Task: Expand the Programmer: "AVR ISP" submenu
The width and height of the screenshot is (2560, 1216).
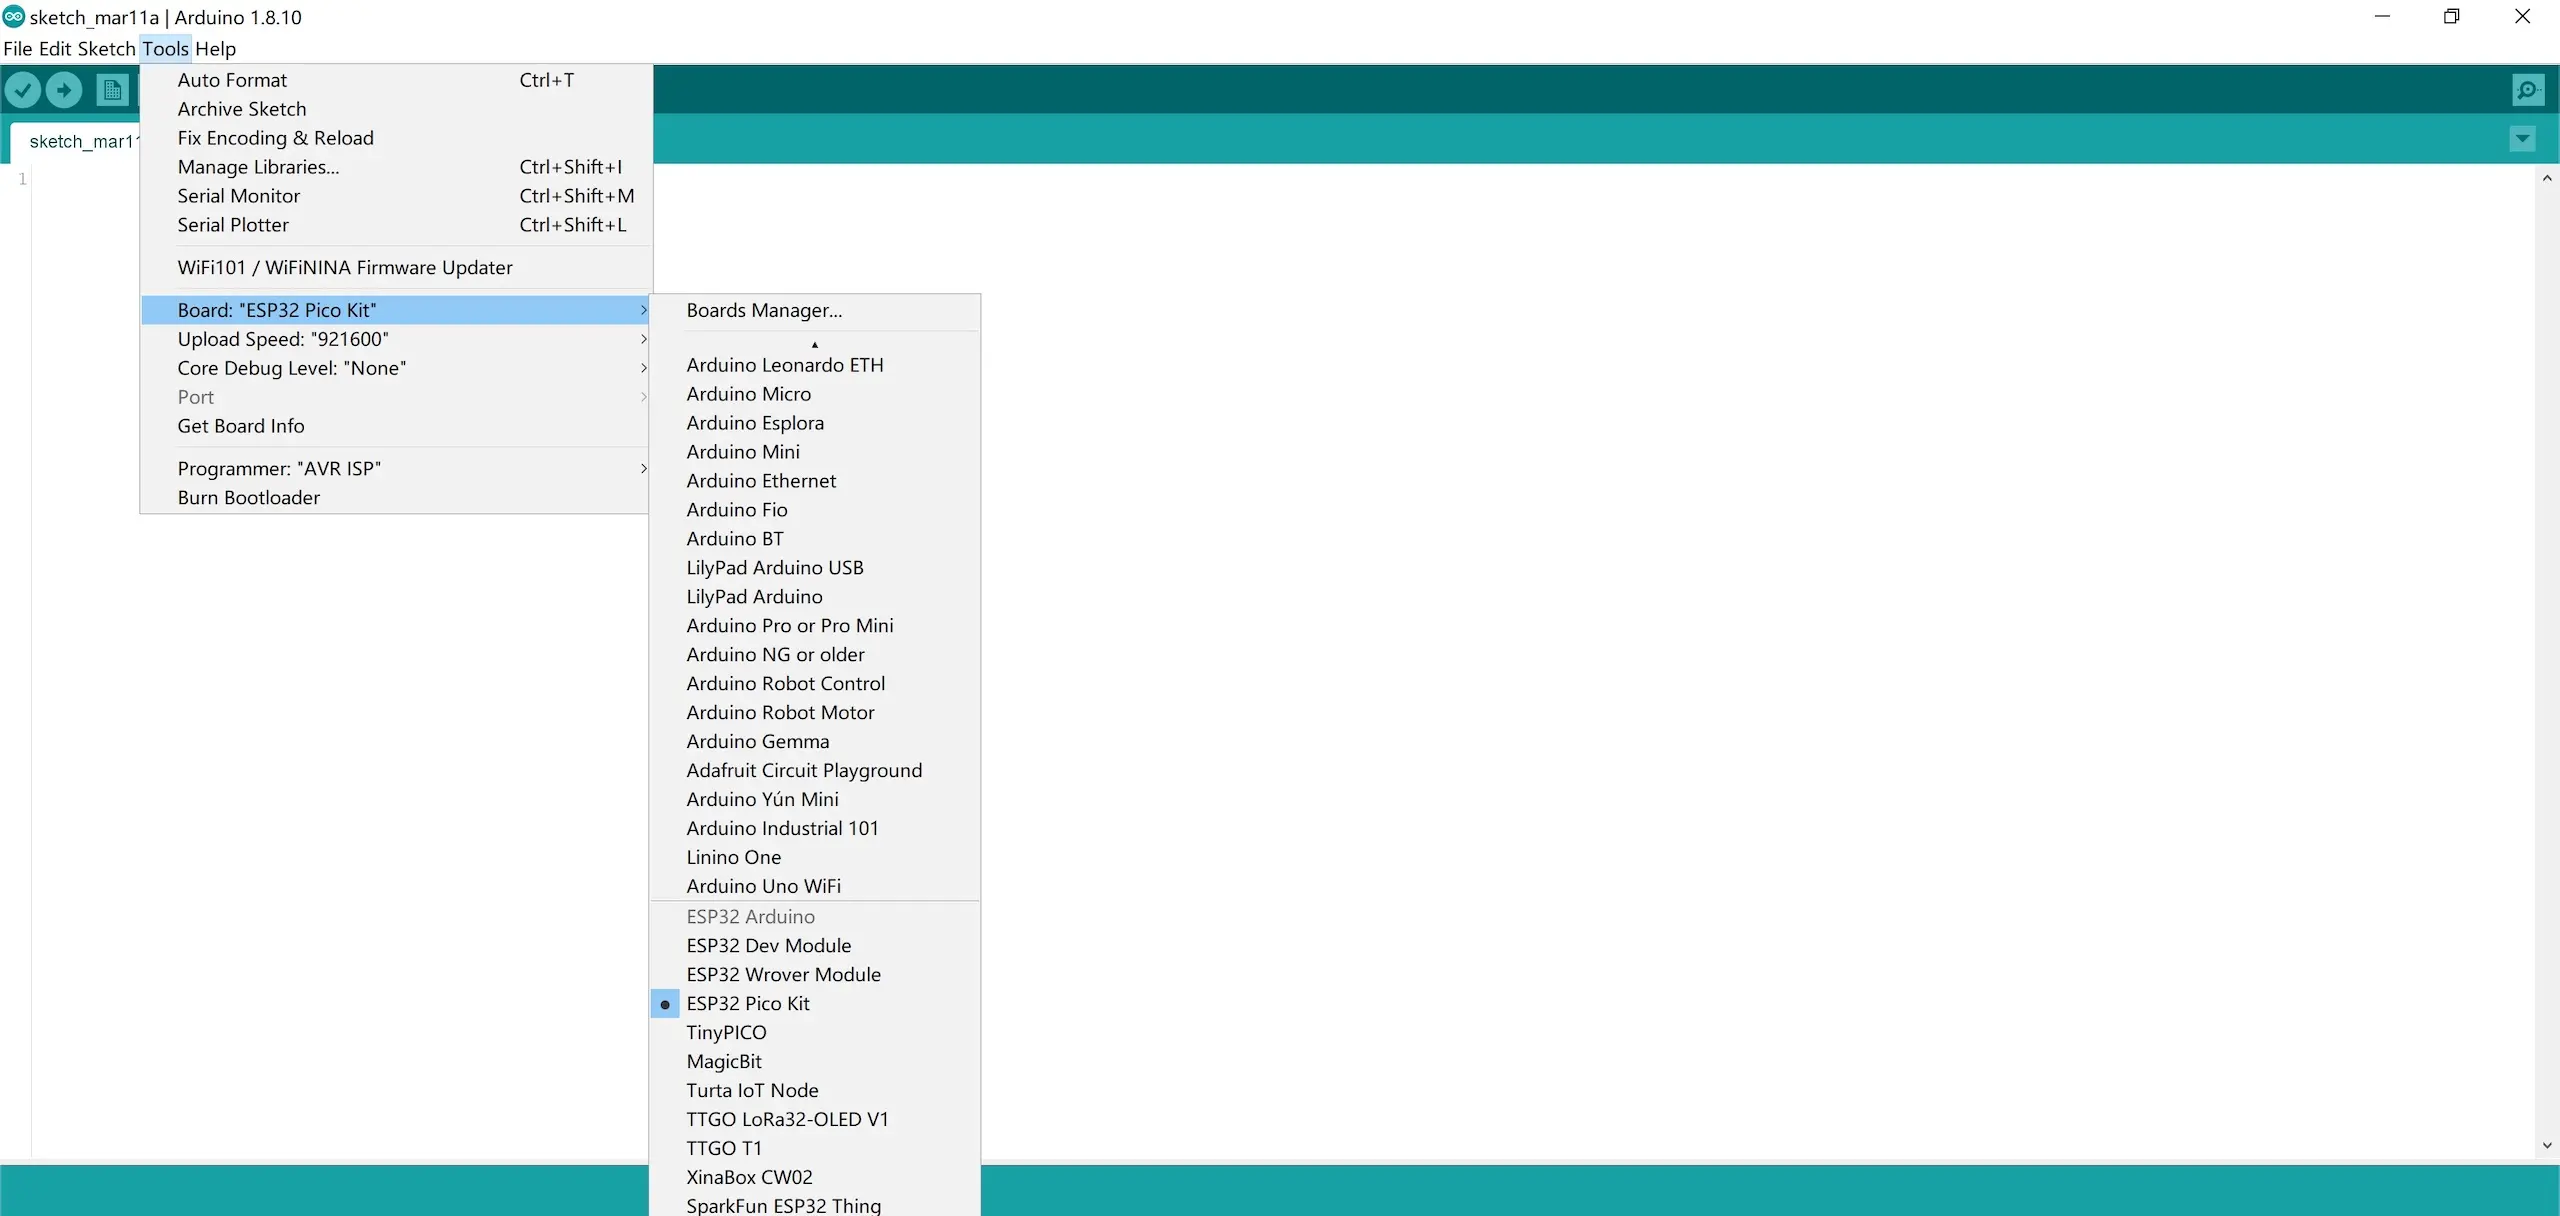Action: (396, 468)
